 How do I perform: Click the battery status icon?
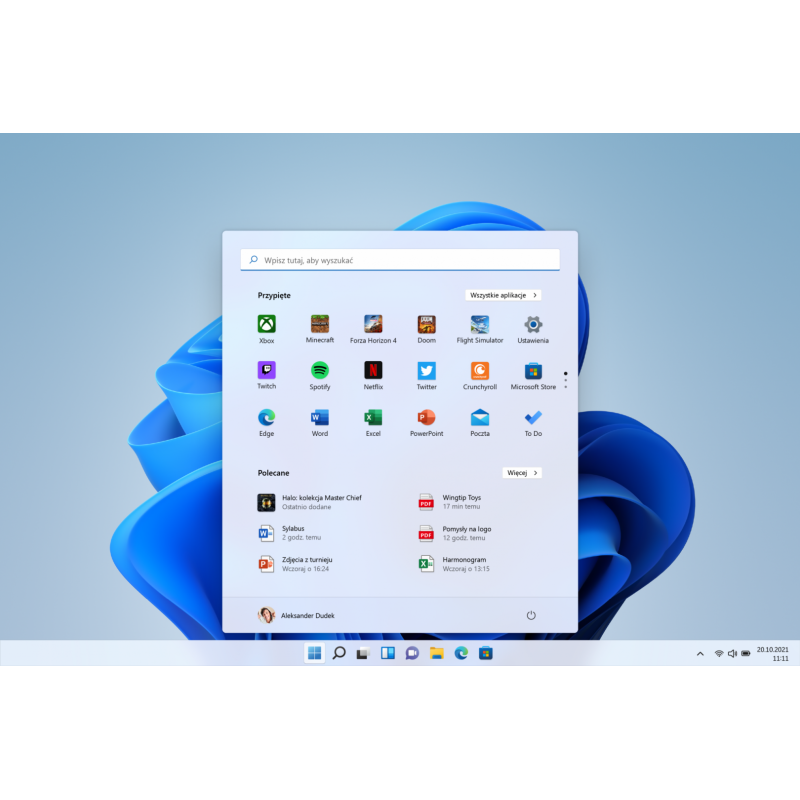(745, 654)
